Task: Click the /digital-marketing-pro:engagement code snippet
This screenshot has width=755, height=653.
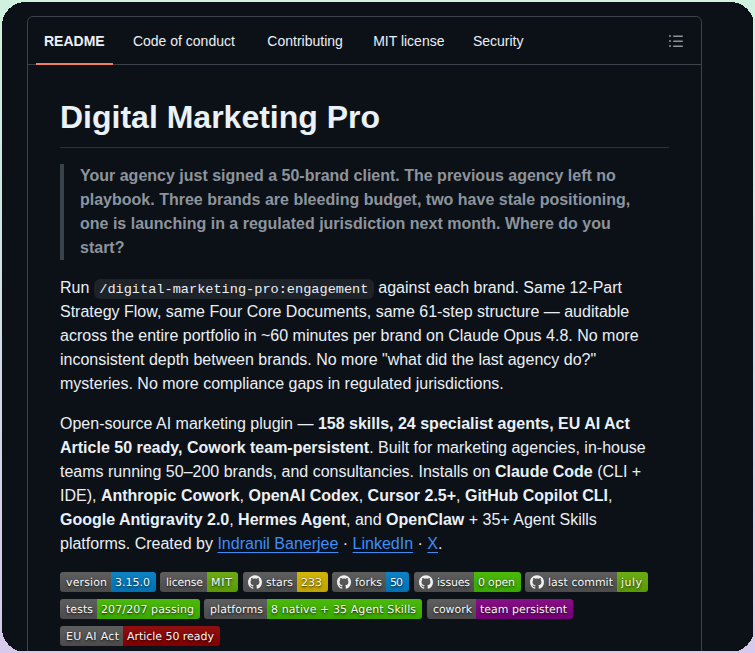Action: click(234, 289)
